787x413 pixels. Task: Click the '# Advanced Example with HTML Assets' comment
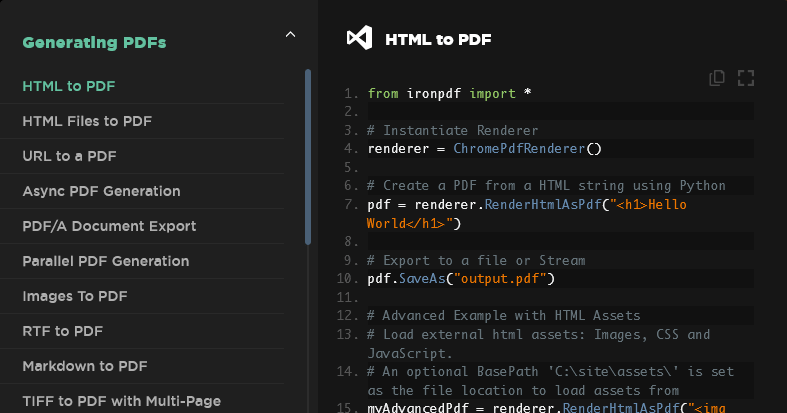click(x=504, y=316)
